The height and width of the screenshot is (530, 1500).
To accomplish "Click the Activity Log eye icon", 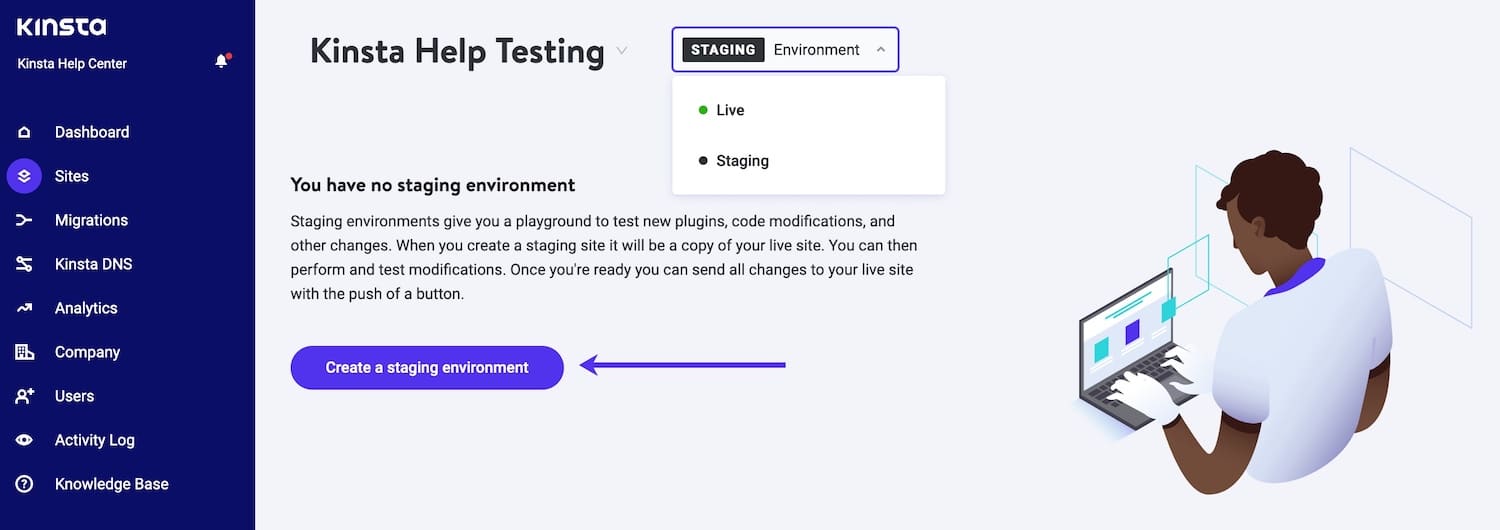I will [24, 440].
